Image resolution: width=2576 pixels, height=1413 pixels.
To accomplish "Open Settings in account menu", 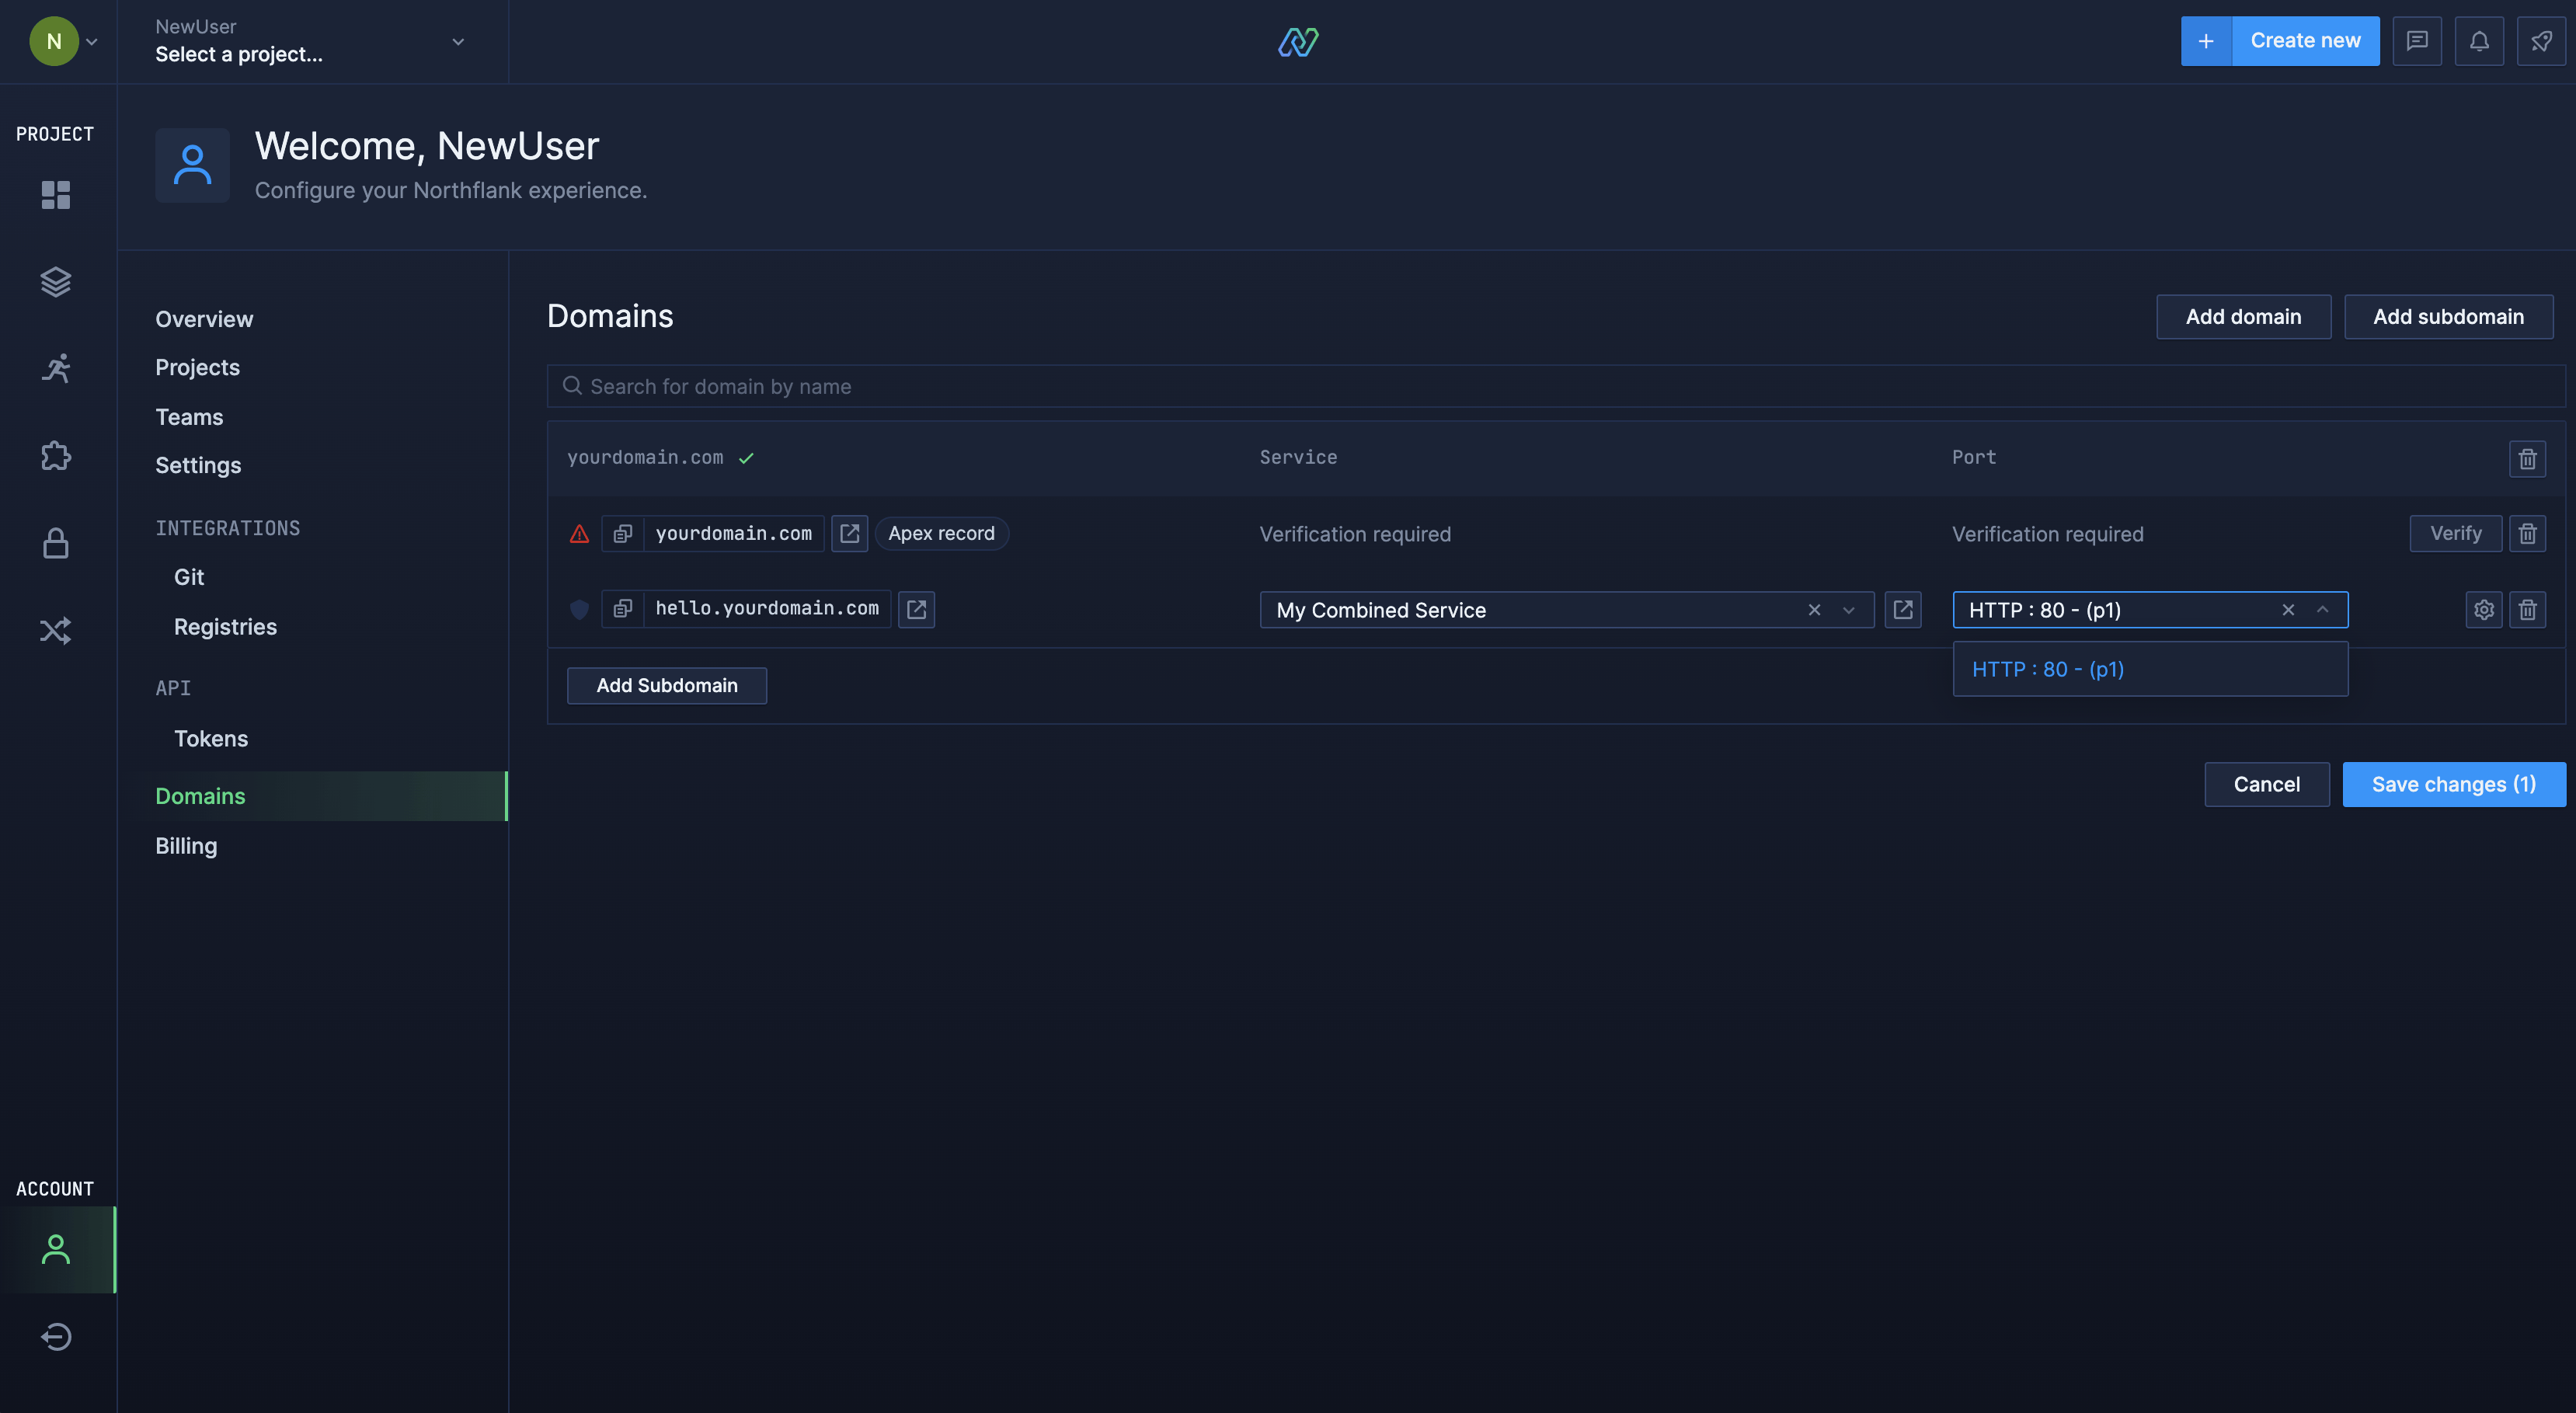I will pos(198,465).
